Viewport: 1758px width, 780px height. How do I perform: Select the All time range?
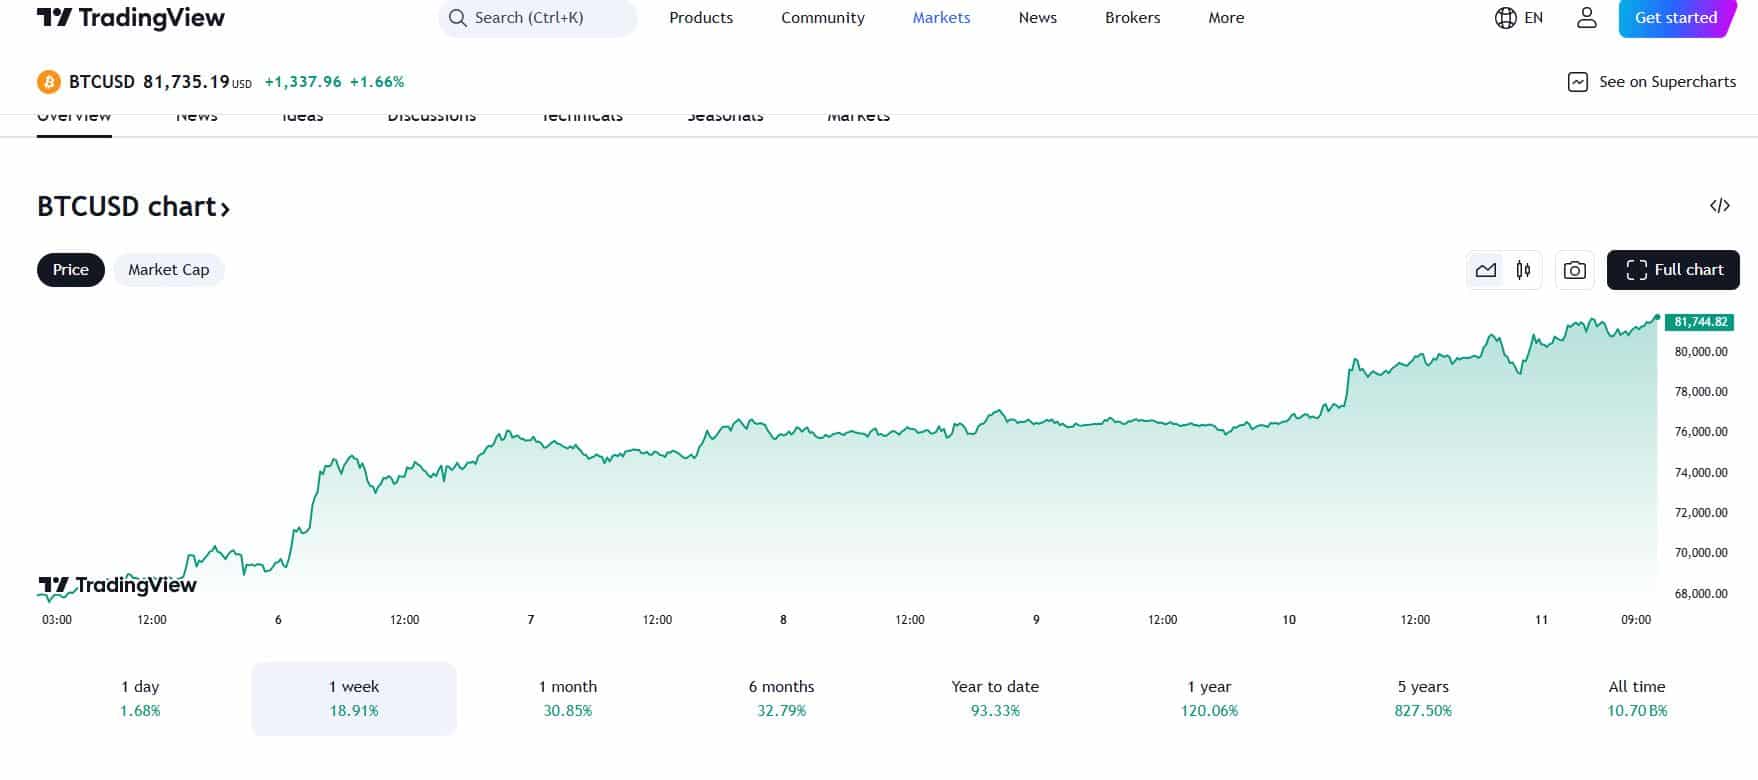(x=1637, y=698)
